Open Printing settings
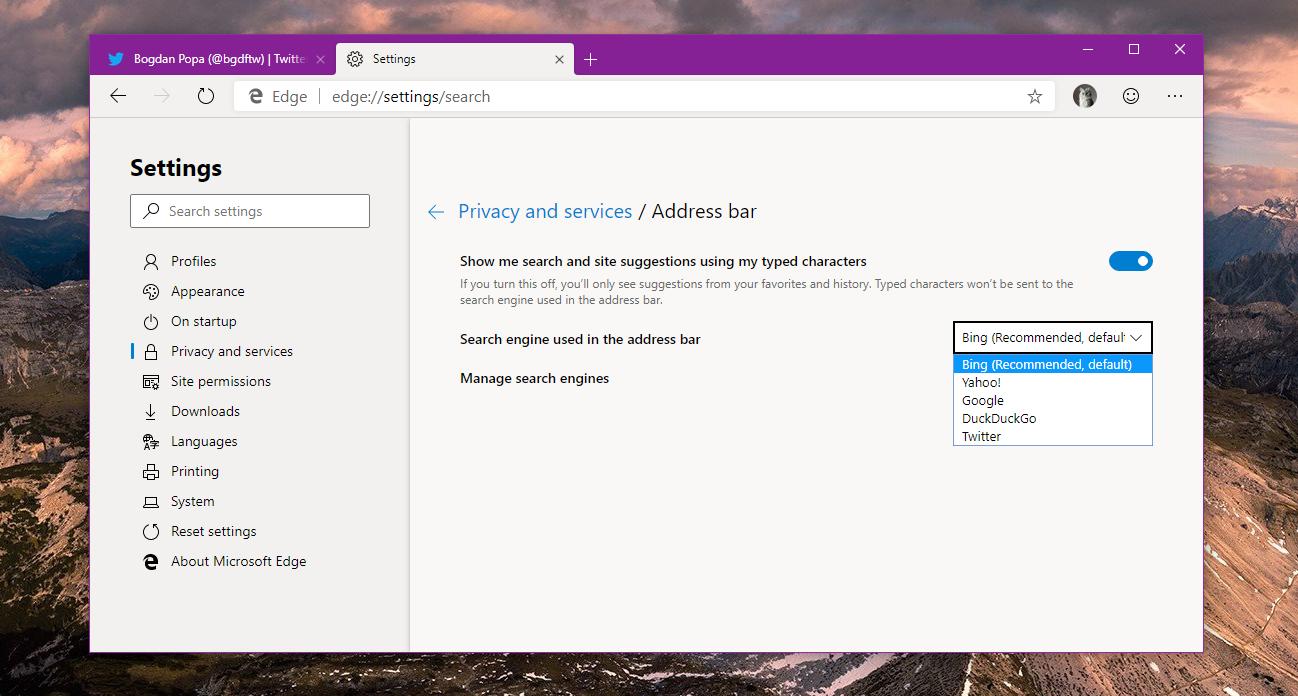 click(195, 471)
